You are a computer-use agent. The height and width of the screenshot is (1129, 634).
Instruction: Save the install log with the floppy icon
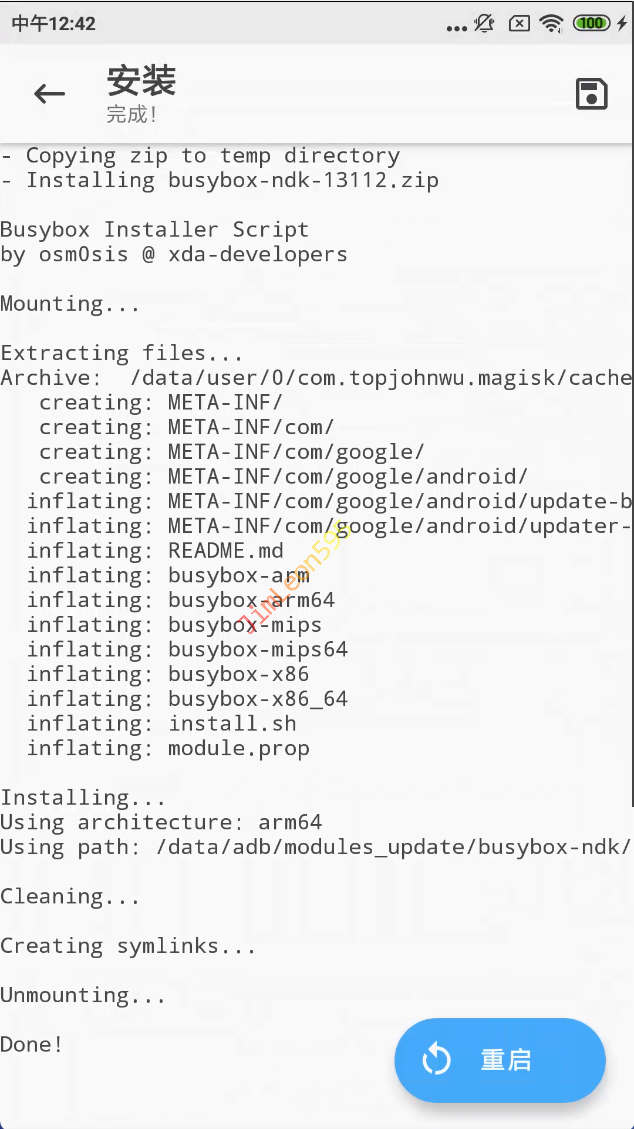(592, 94)
